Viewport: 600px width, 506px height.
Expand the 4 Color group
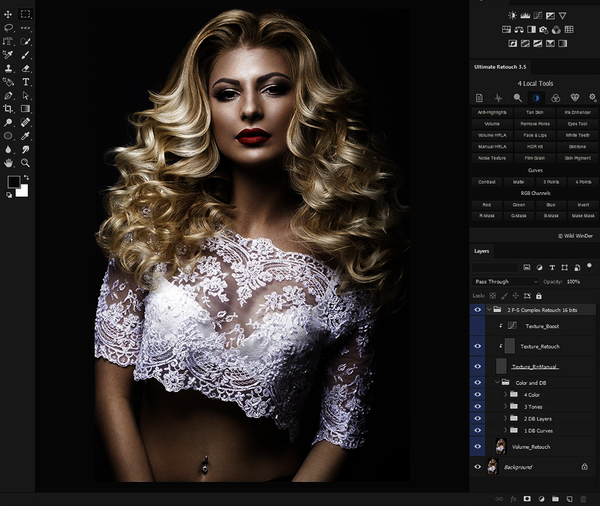pos(505,394)
